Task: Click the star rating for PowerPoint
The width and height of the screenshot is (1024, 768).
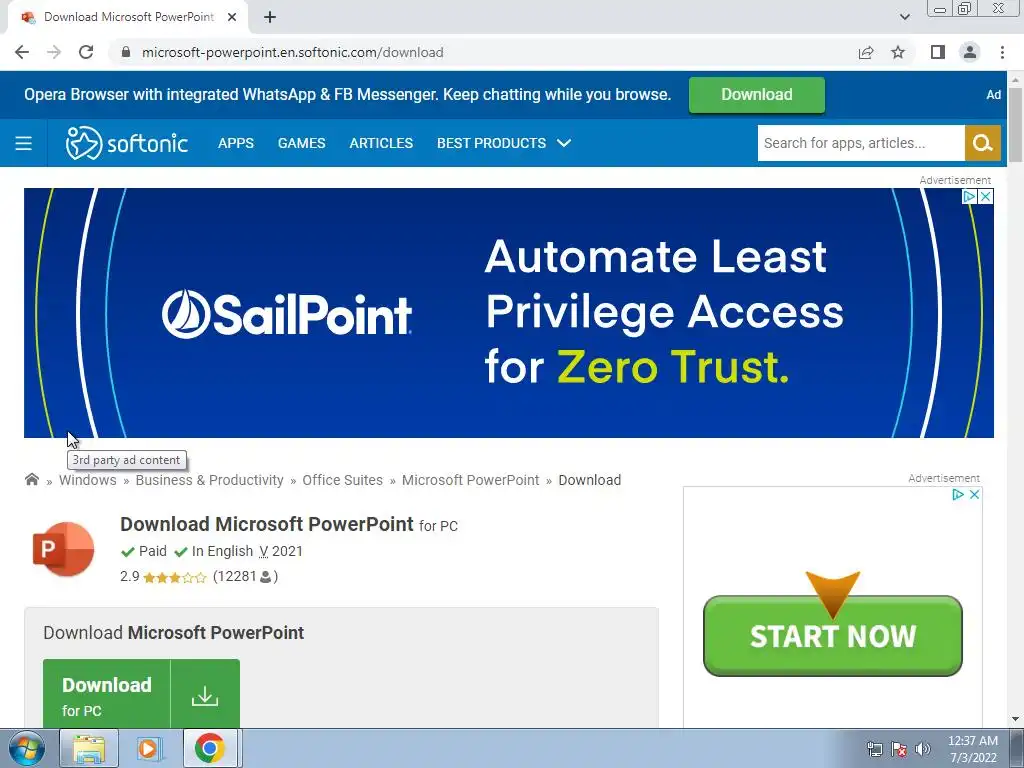Action: [174, 577]
